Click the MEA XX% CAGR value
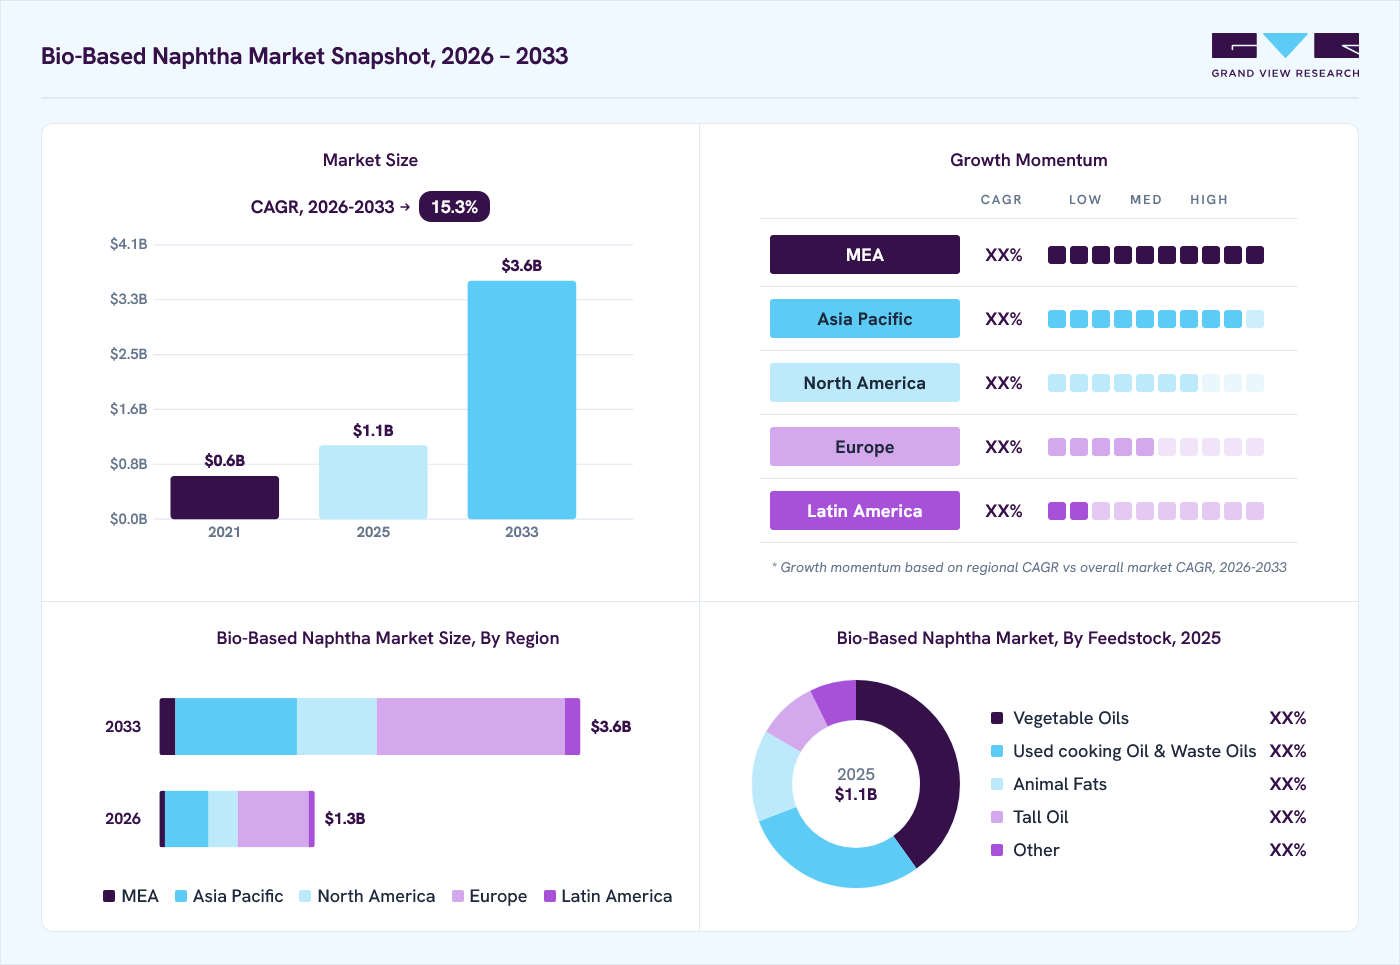Viewport: 1400px width, 965px height. [x=1004, y=255]
